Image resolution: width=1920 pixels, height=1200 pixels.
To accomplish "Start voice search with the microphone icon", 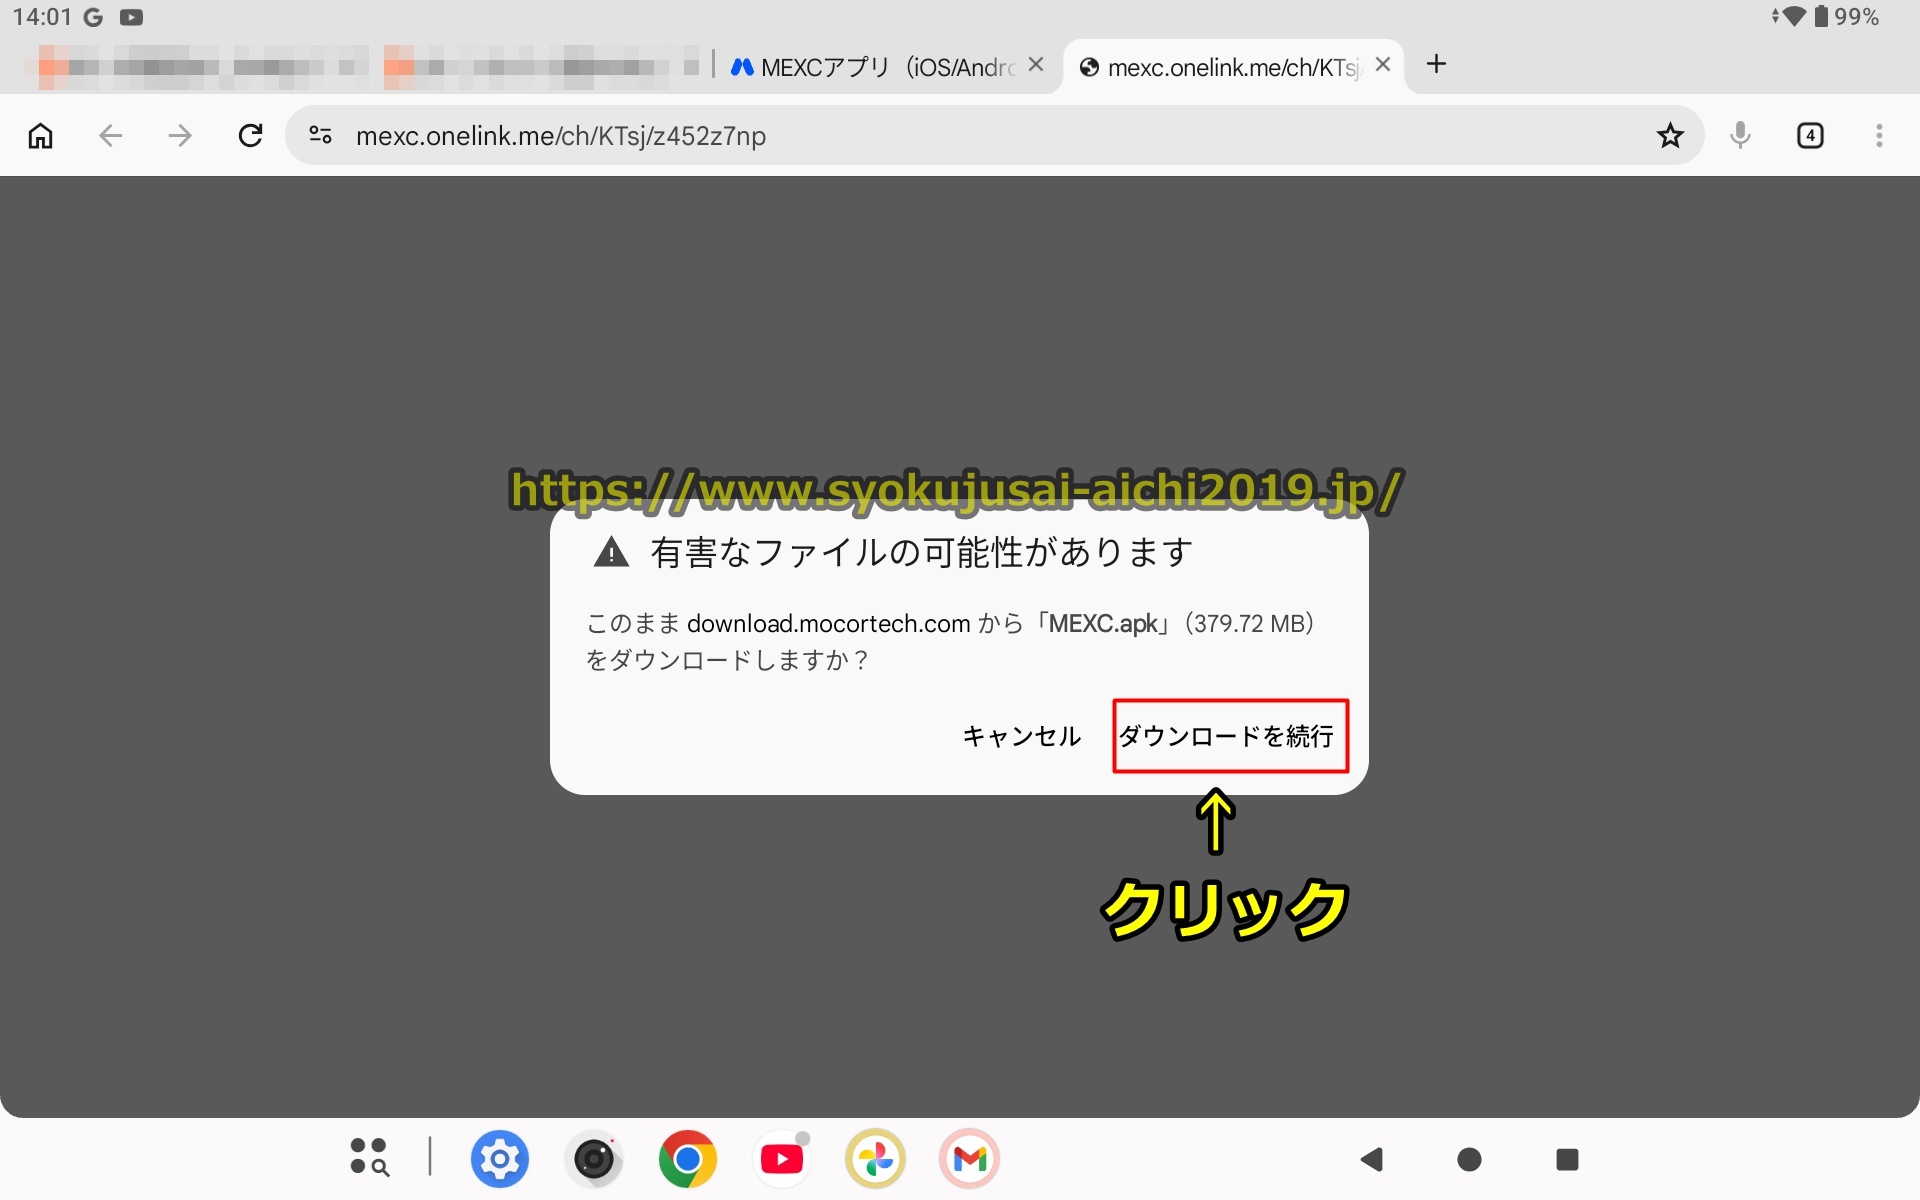I will (x=1740, y=135).
